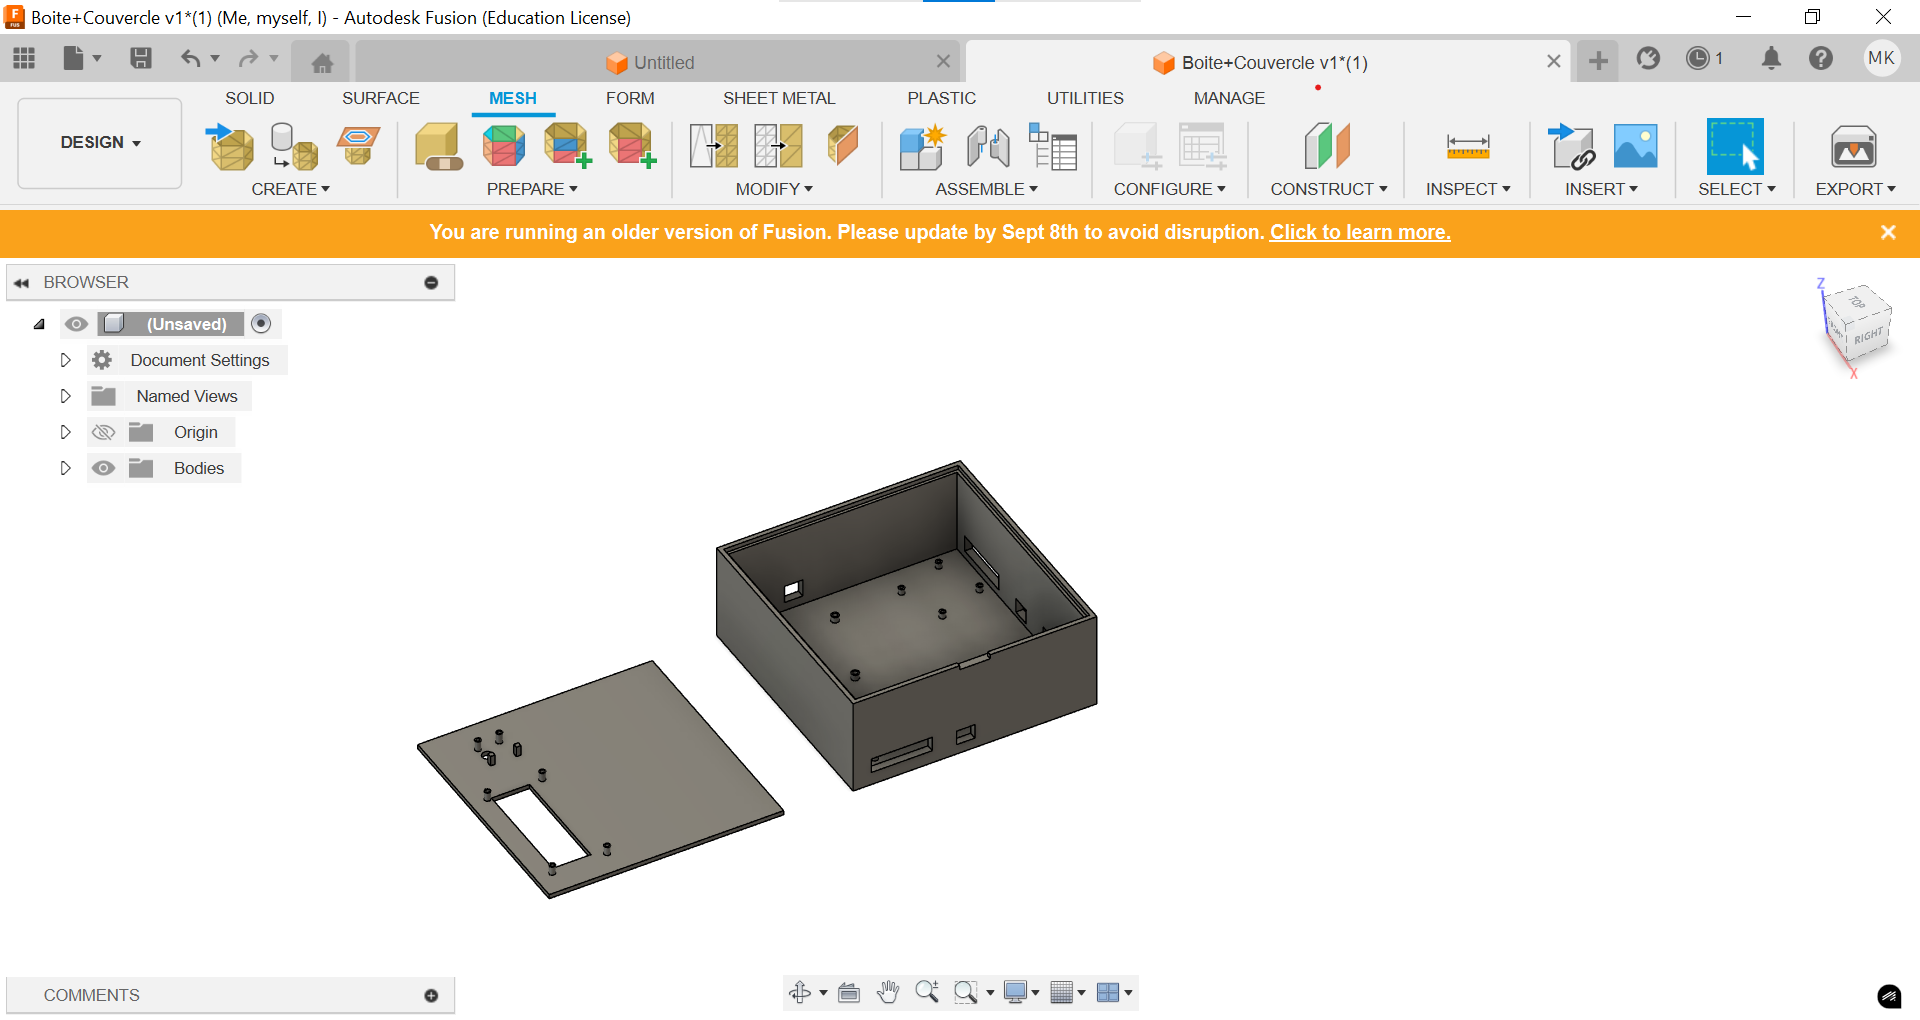
Task: Click the Save icon
Action: 141,59
